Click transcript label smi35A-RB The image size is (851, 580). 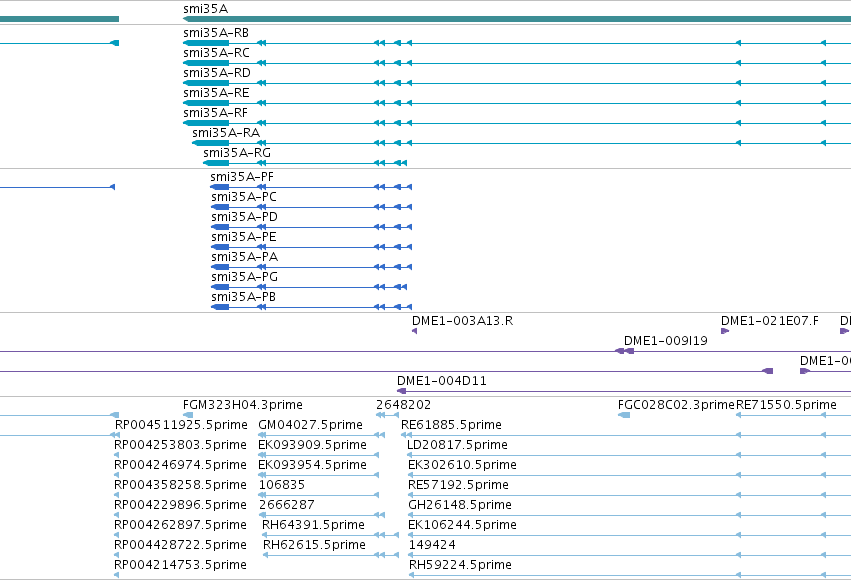(x=216, y=33)
